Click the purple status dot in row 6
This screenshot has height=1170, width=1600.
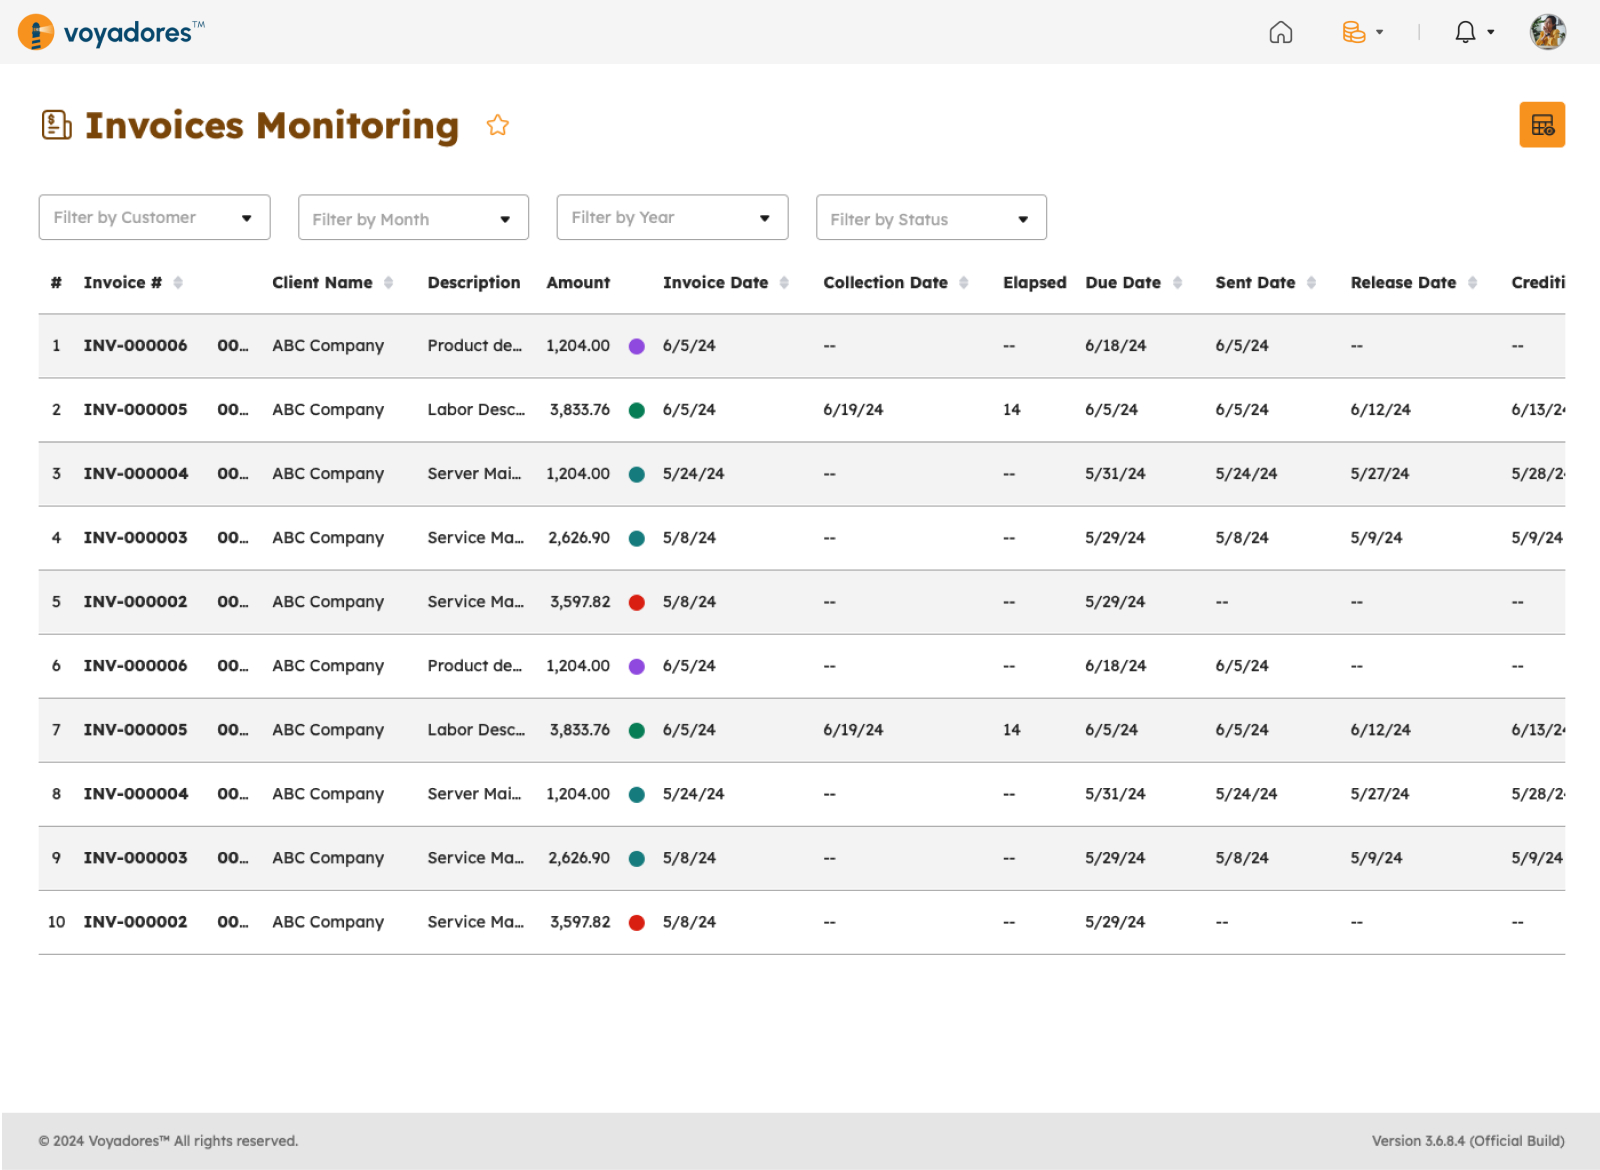tap(637, 666)
